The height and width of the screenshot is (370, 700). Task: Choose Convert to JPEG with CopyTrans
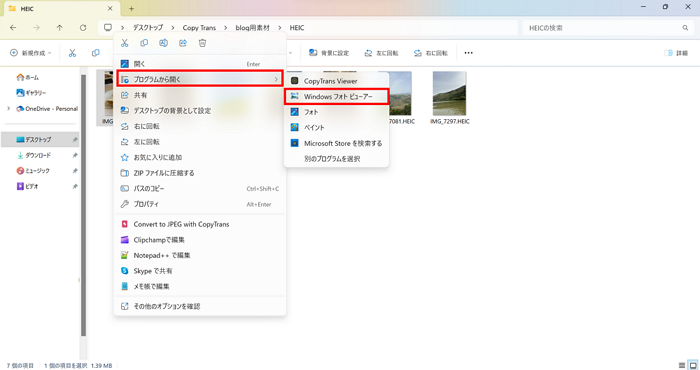[200, 224]
